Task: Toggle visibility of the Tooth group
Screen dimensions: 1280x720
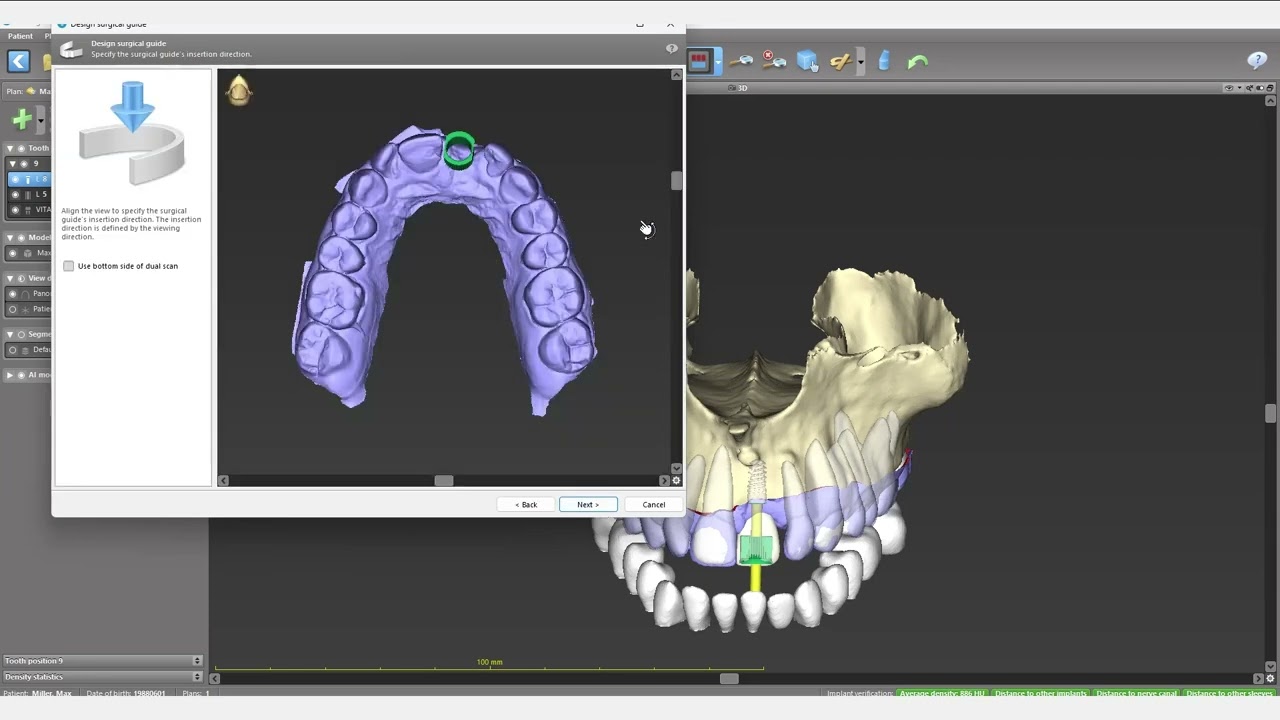Action: pos(21,148)
